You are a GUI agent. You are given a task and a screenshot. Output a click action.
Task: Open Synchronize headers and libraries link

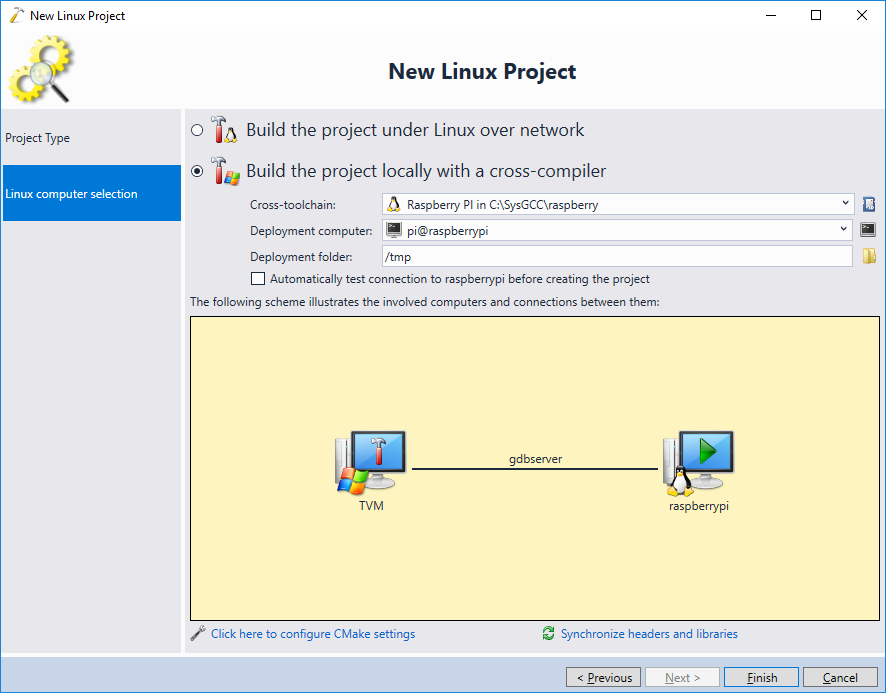pyautogui.click(x=649, y=634)
